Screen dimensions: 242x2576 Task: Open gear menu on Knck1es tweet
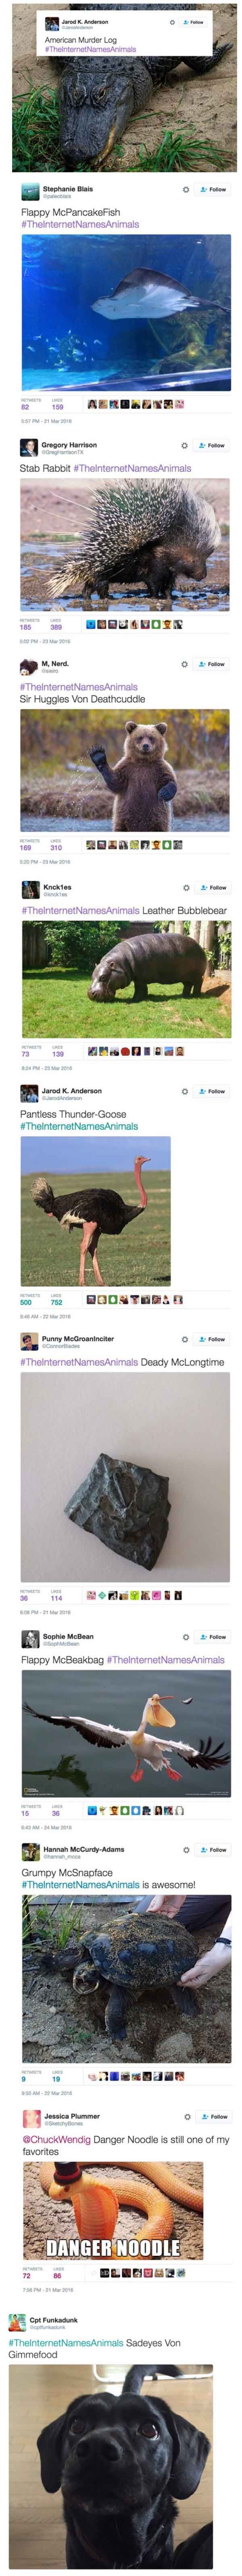186,888
